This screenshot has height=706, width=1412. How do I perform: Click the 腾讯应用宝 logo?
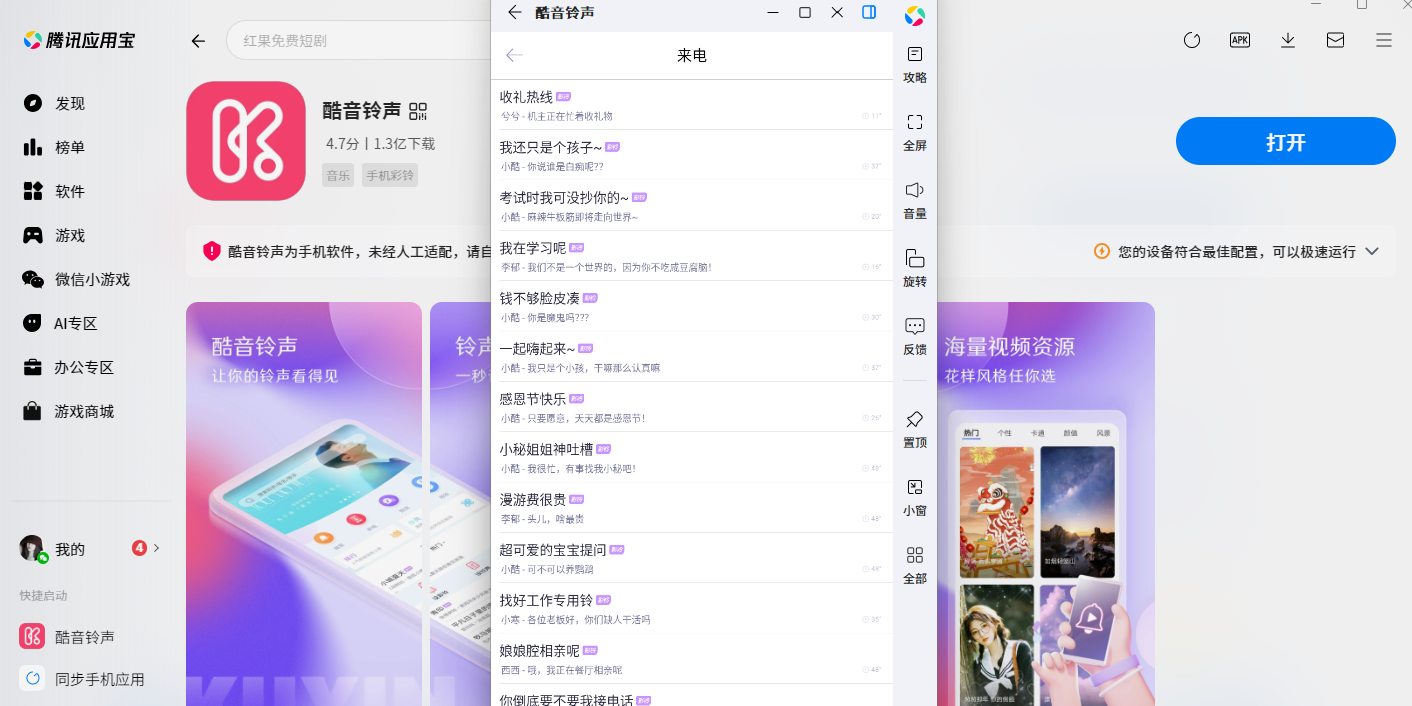(x=79, y=40)
